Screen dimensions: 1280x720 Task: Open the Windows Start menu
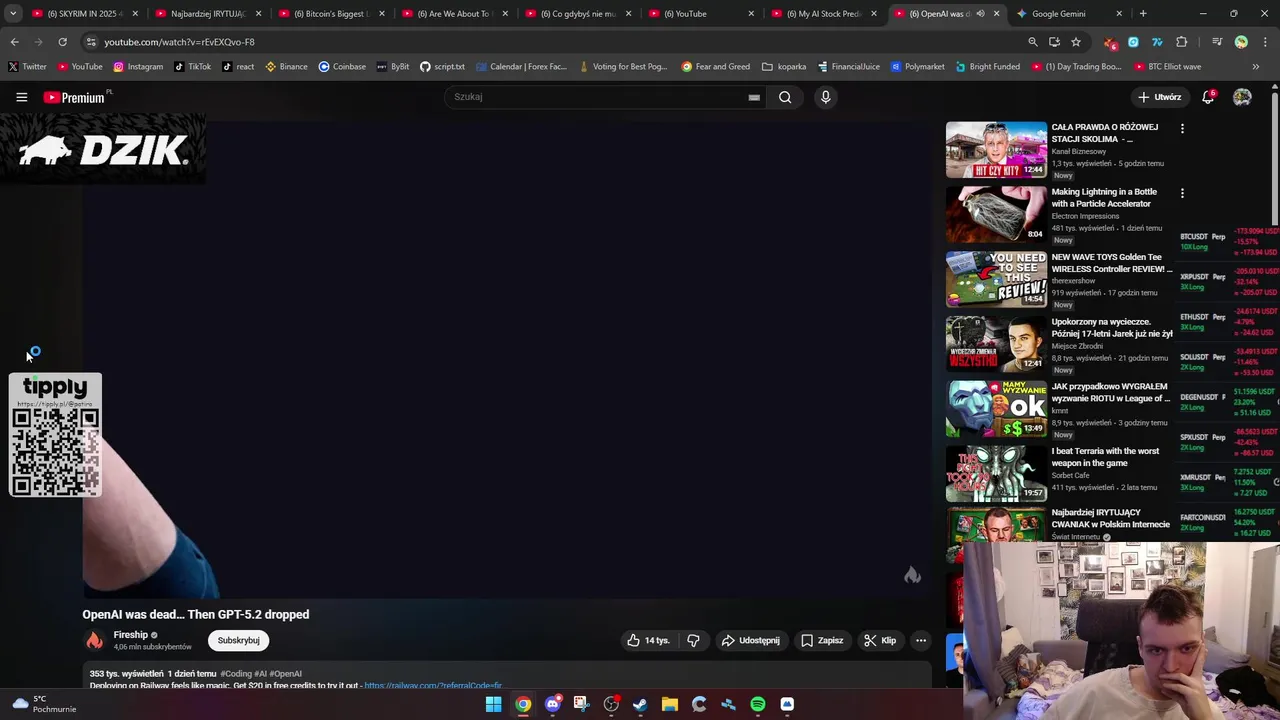coord(493,704)
